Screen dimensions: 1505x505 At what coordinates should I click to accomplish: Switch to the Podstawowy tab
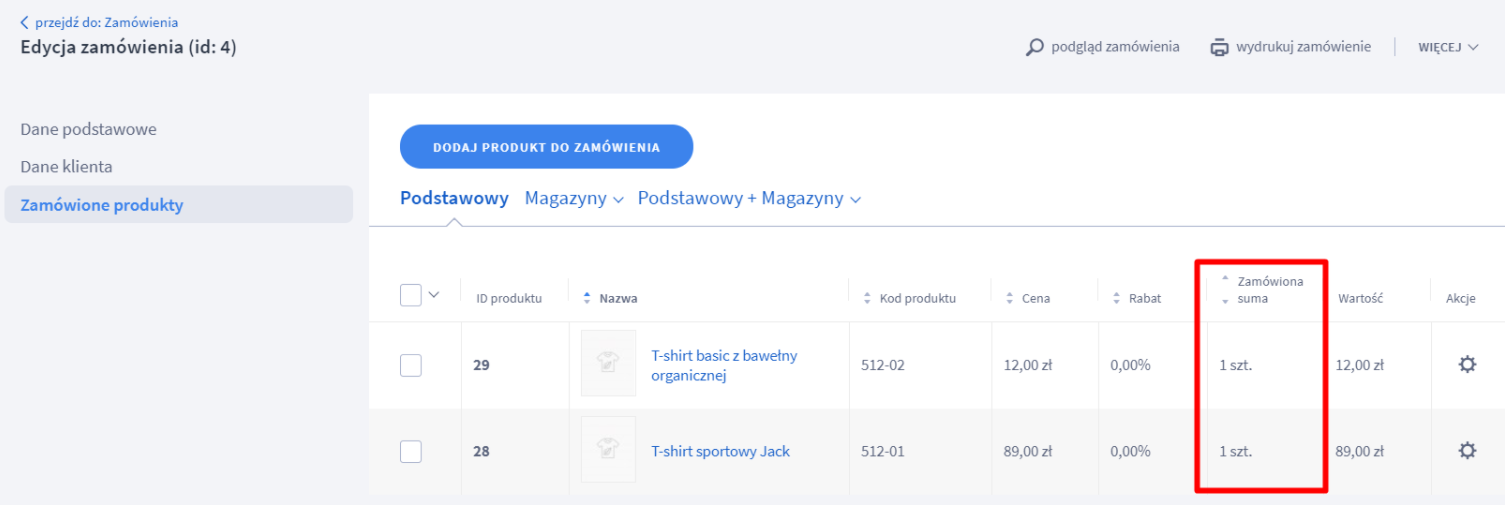pos(454,198)
